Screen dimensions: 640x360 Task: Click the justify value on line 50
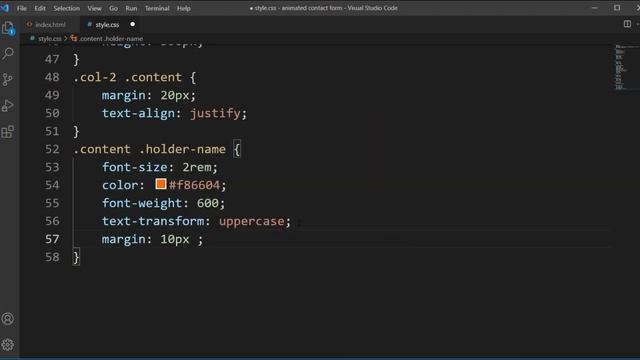point(215,113)
